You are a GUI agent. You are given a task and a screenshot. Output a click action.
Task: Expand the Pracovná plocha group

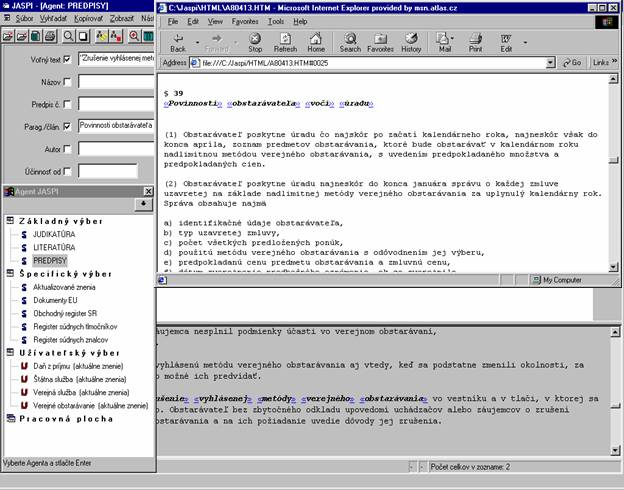[10, 418]
